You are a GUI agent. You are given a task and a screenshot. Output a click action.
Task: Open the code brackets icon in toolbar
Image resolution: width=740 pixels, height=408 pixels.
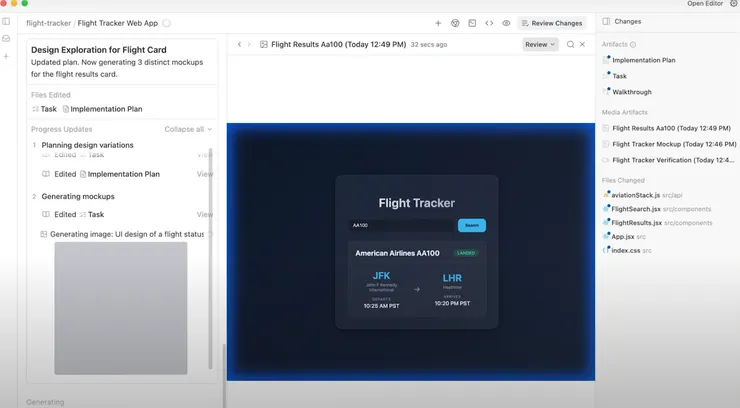click(x=489, y=23)
